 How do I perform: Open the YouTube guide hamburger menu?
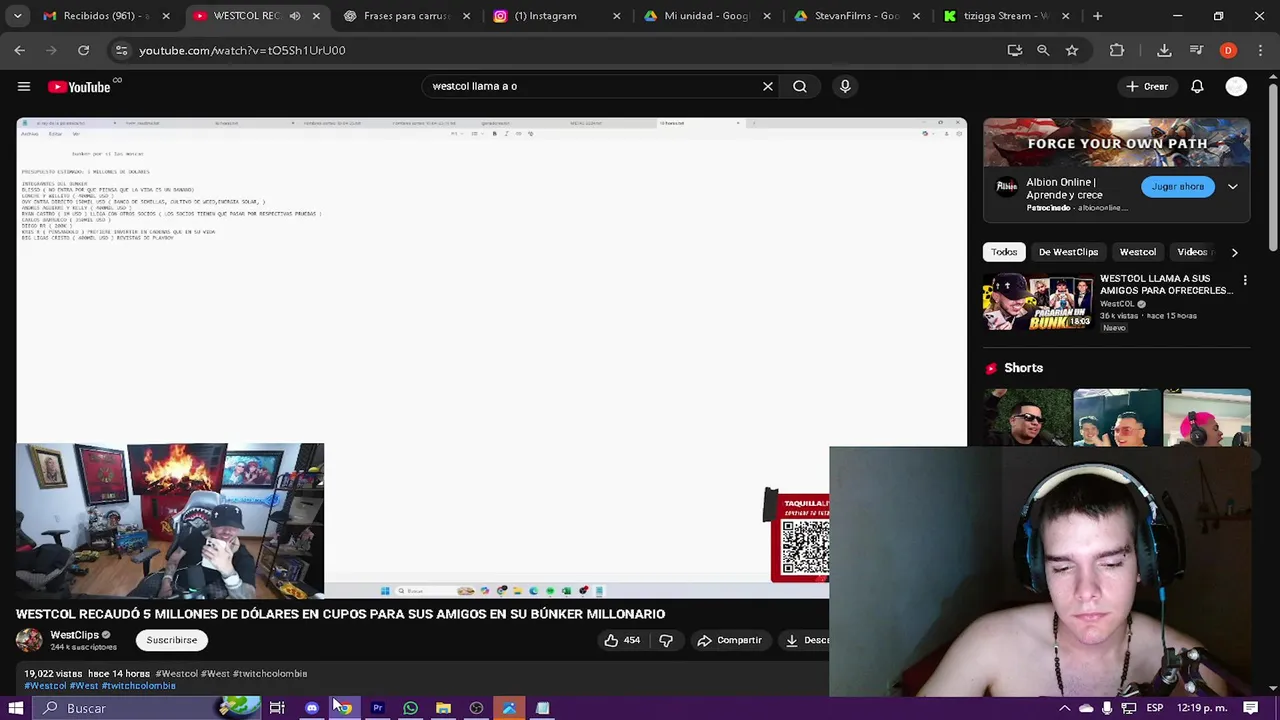click(x=24, y=86)
